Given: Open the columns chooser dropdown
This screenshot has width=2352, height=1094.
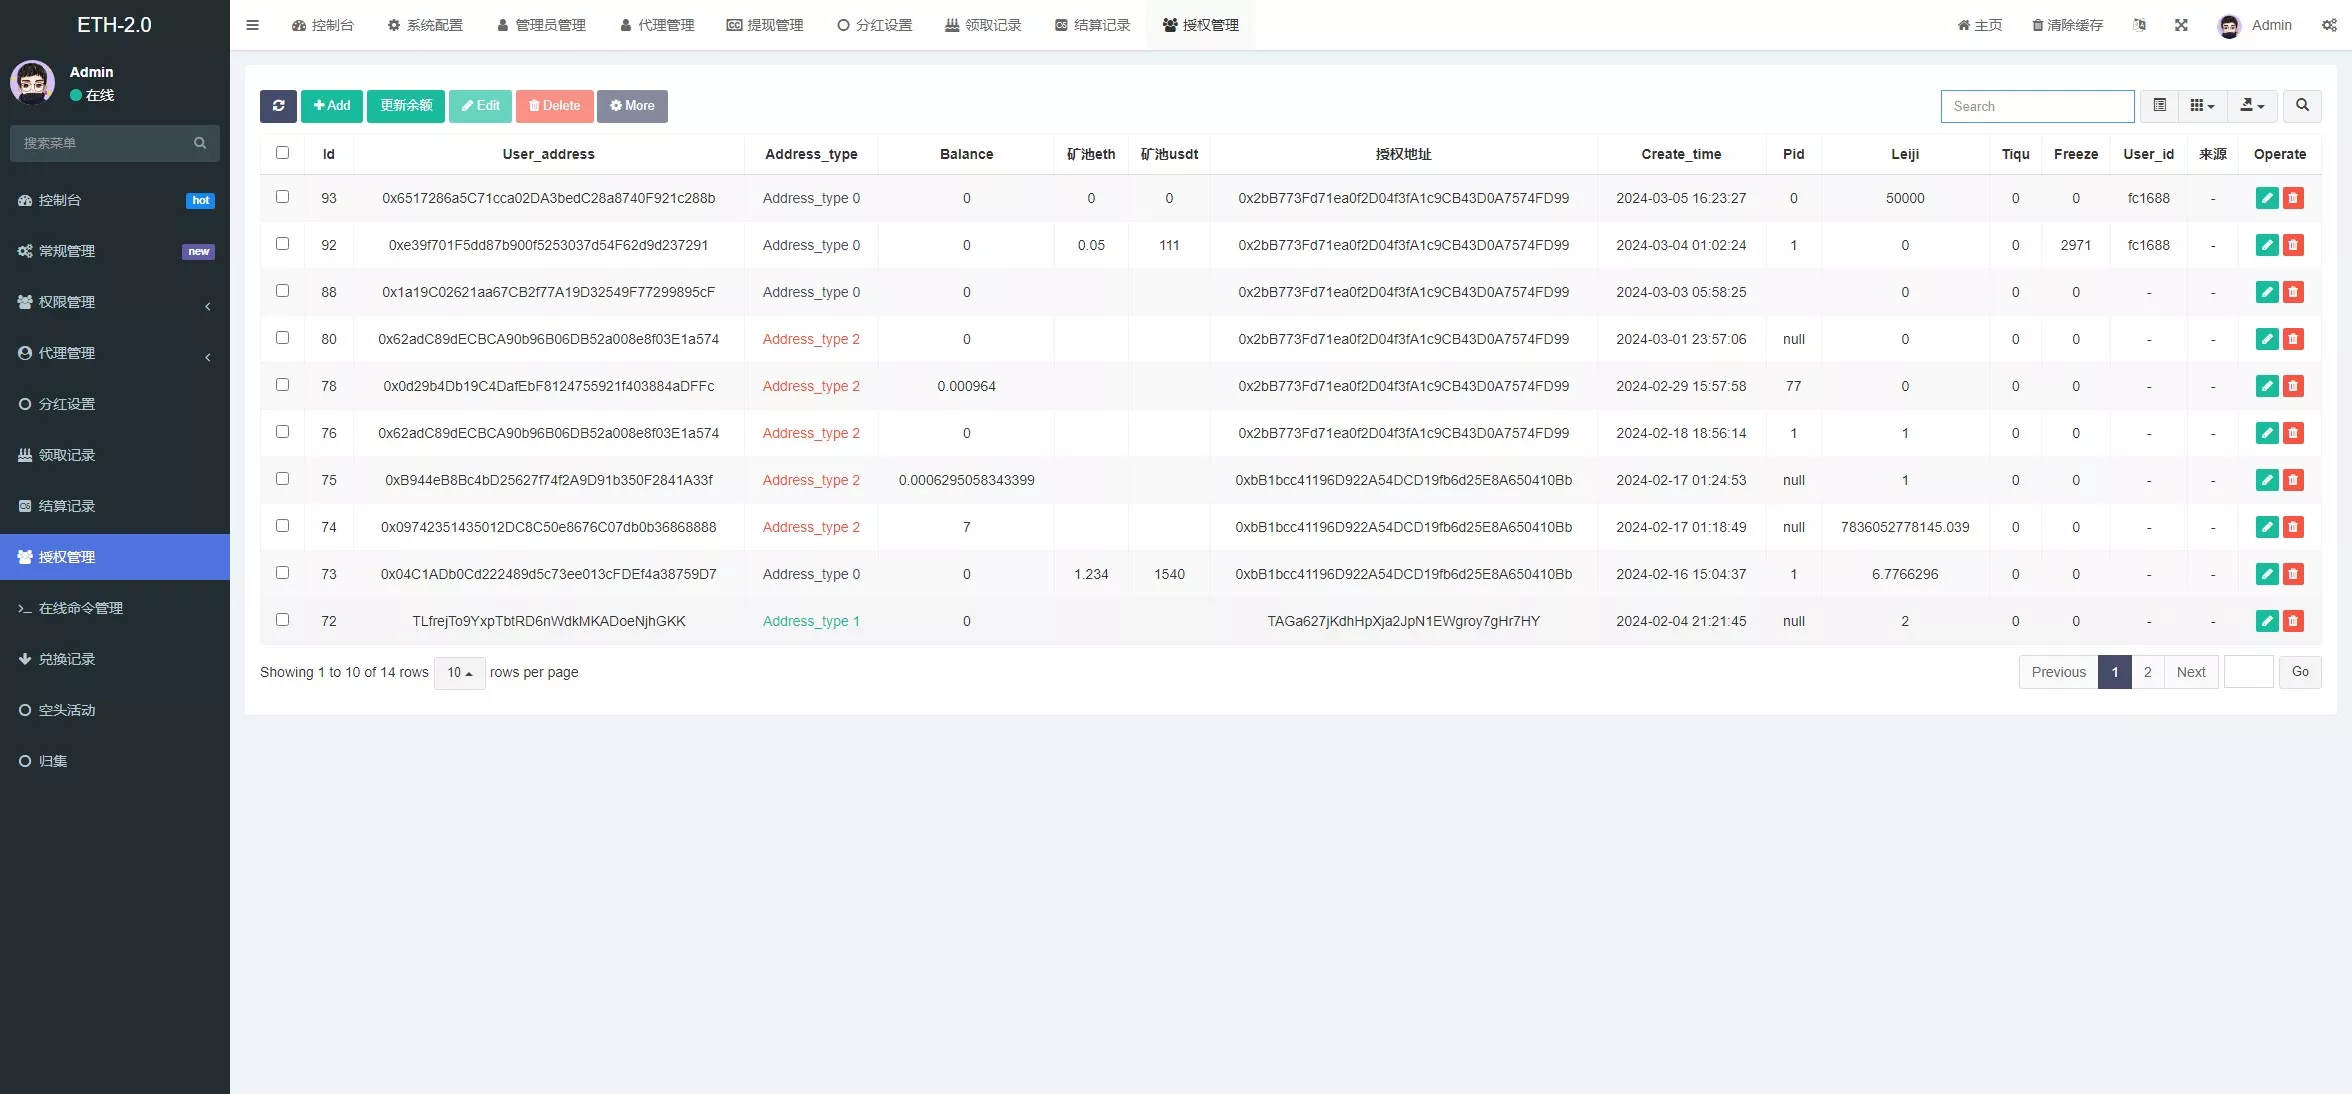Looking at the screenshot, I should click(x=2201, y=106).
